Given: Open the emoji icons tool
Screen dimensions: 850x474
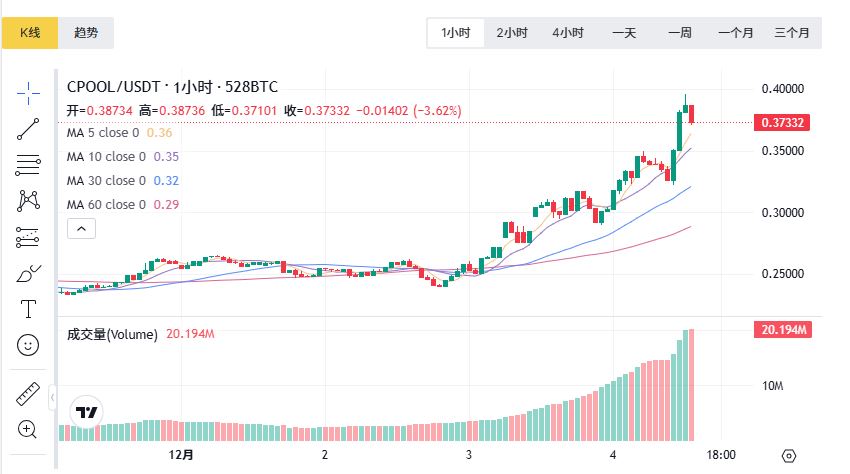Looking at the screenshot, I should pos(28,345).
